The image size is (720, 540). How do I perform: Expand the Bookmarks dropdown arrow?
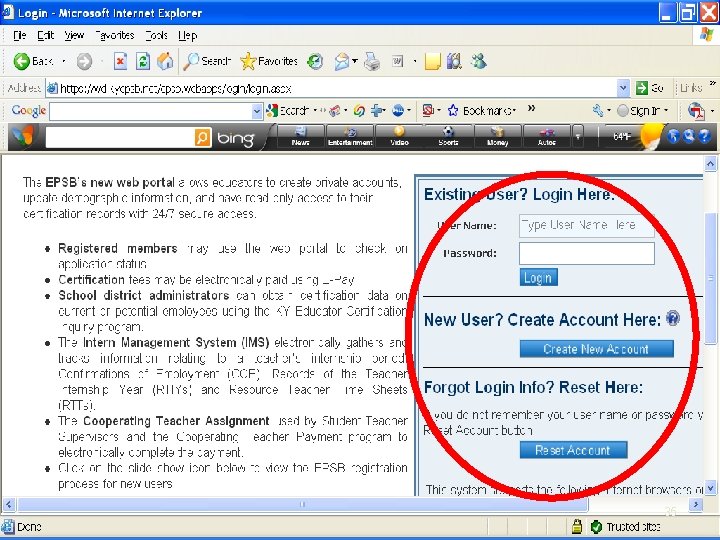514,111
